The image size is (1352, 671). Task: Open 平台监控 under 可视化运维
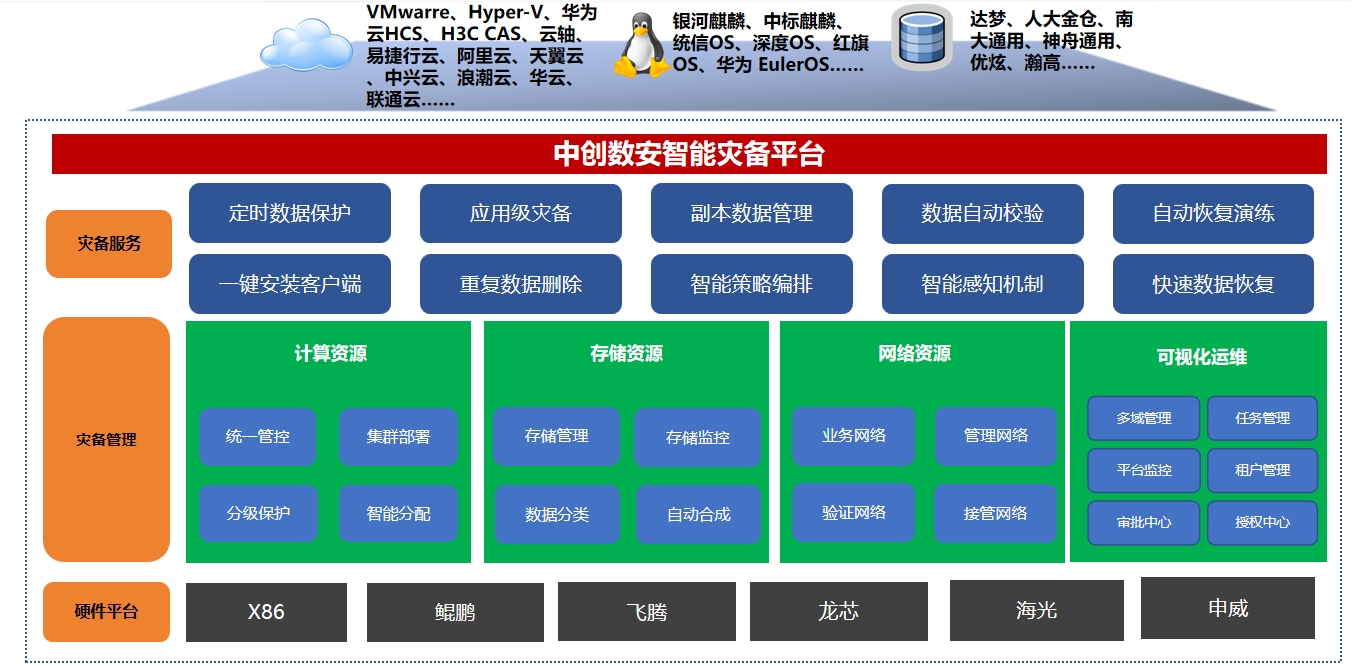pos(1144,470)
